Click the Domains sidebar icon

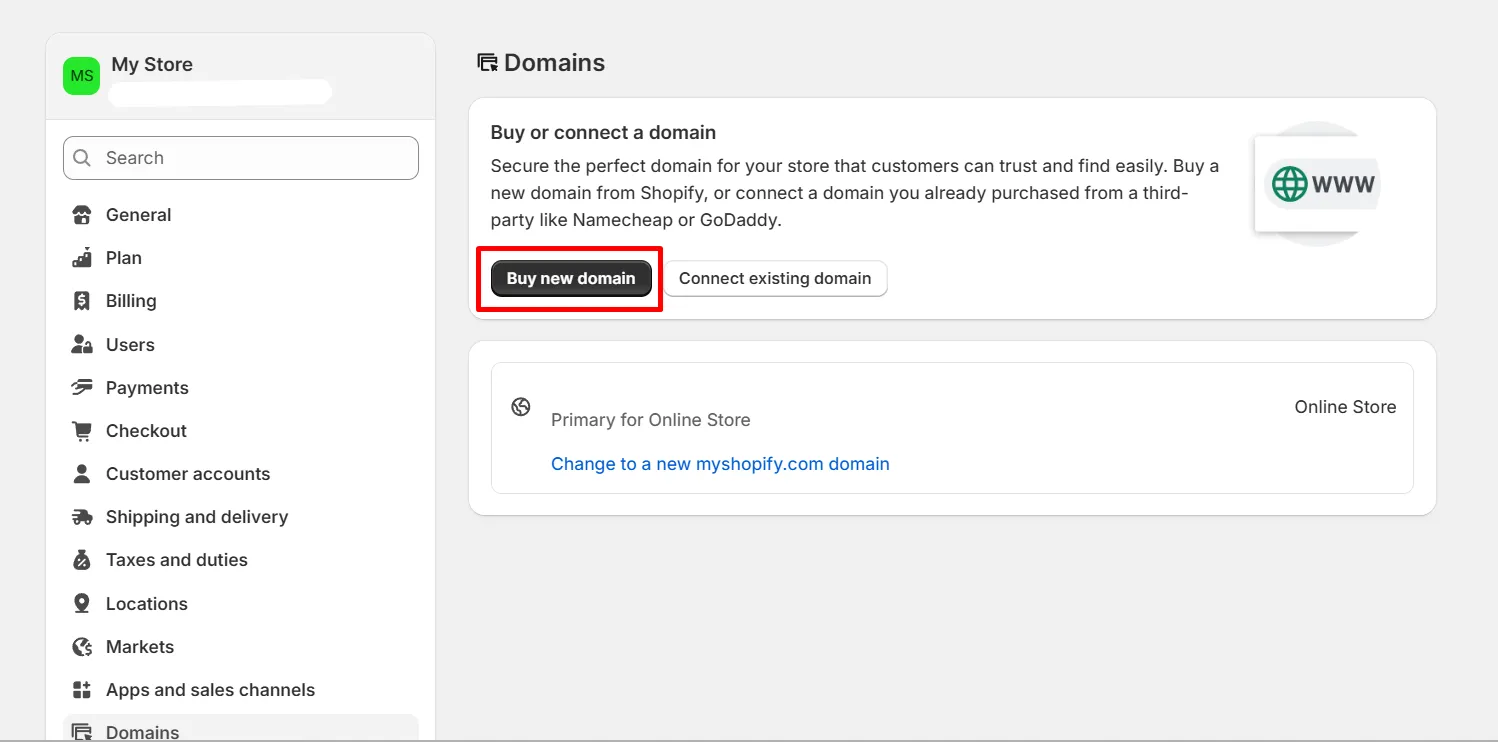[82, 732]
